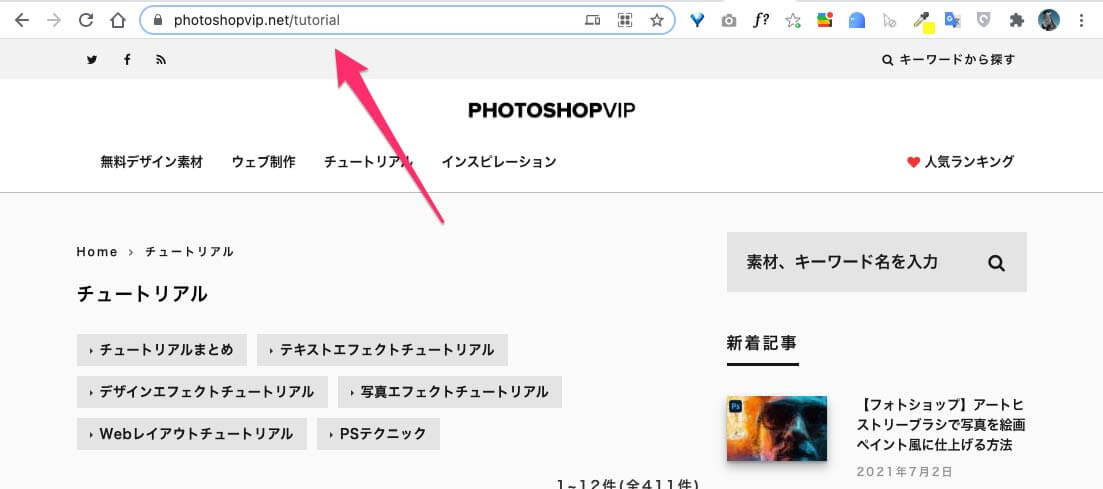Click the 2021年7月2日 article date
This screenshot has width=1103, height=489.
pyautogui.click(x=905, y=471)
